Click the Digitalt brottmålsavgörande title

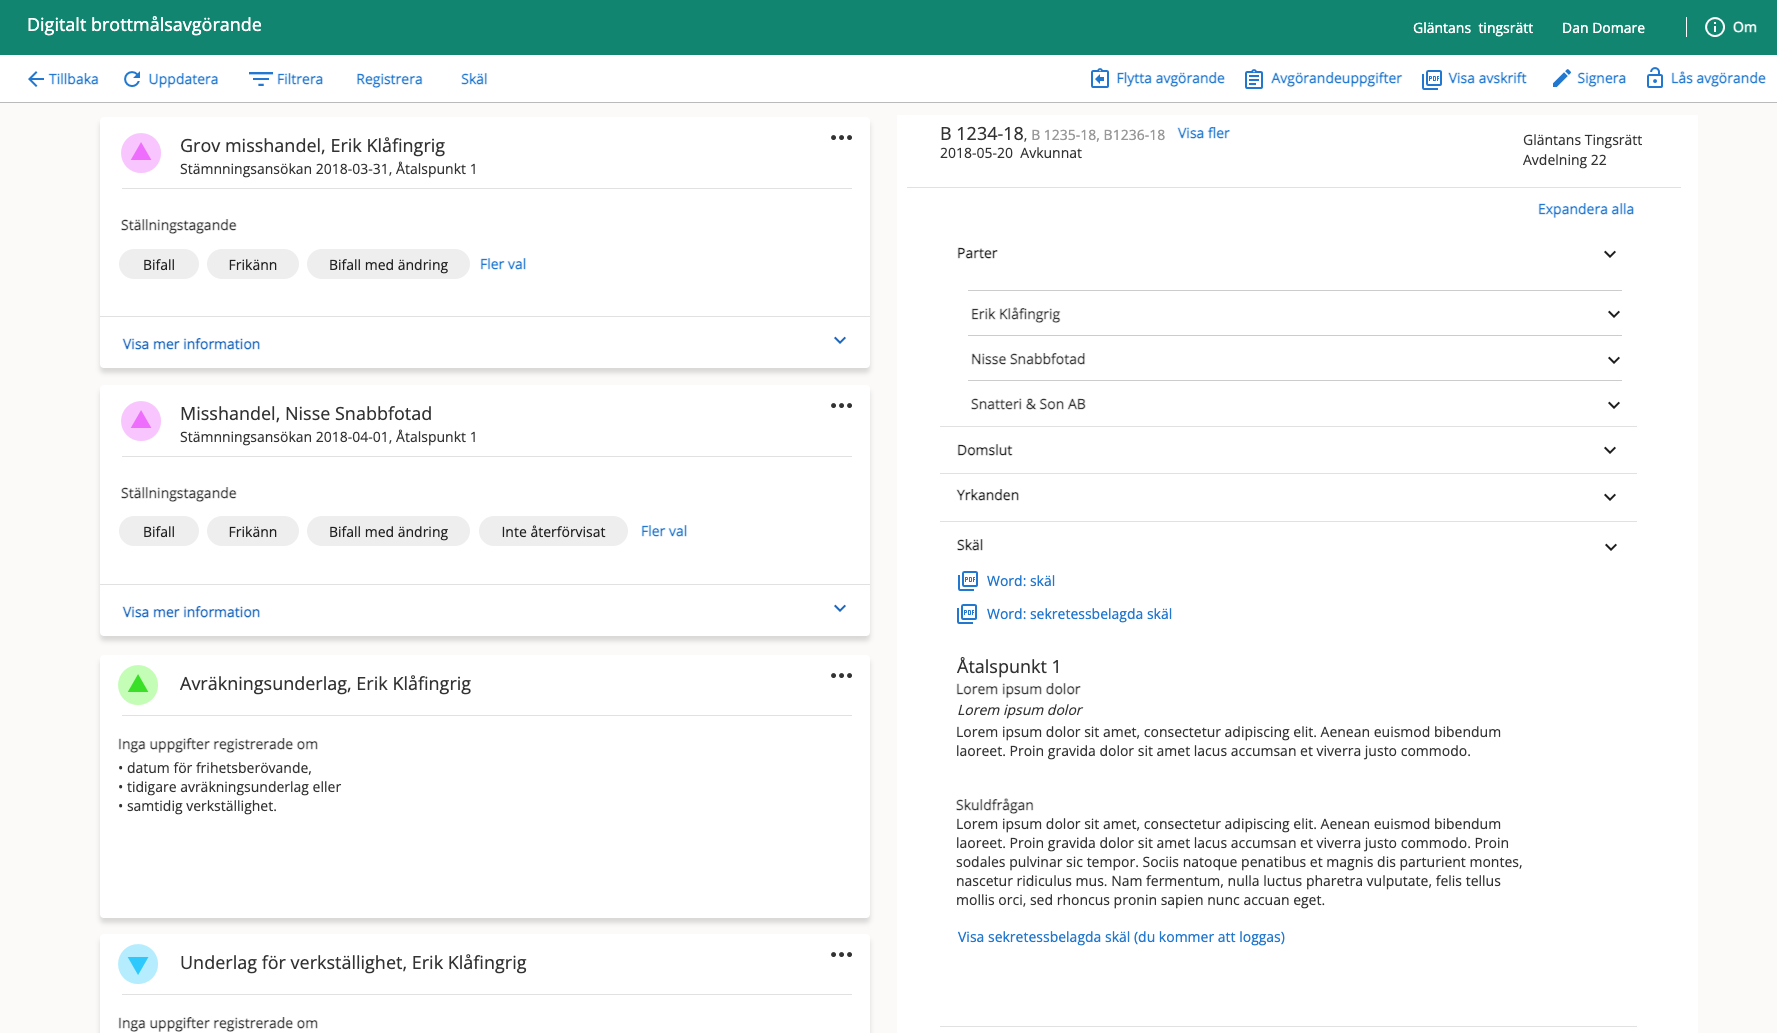click(x=144, y=25)
